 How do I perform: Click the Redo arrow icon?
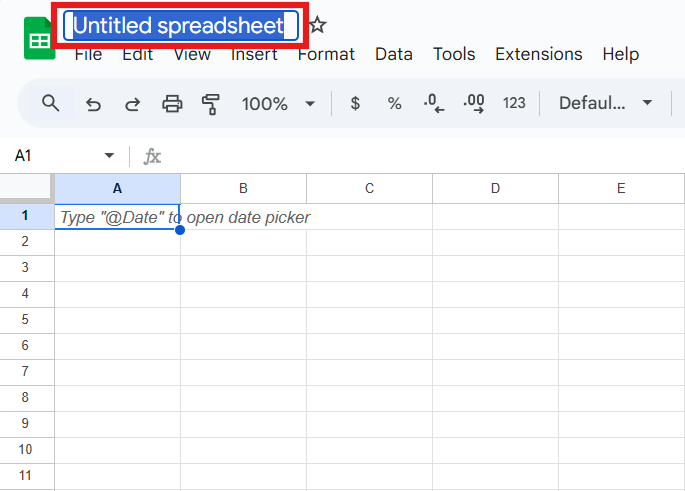(132, 103)
